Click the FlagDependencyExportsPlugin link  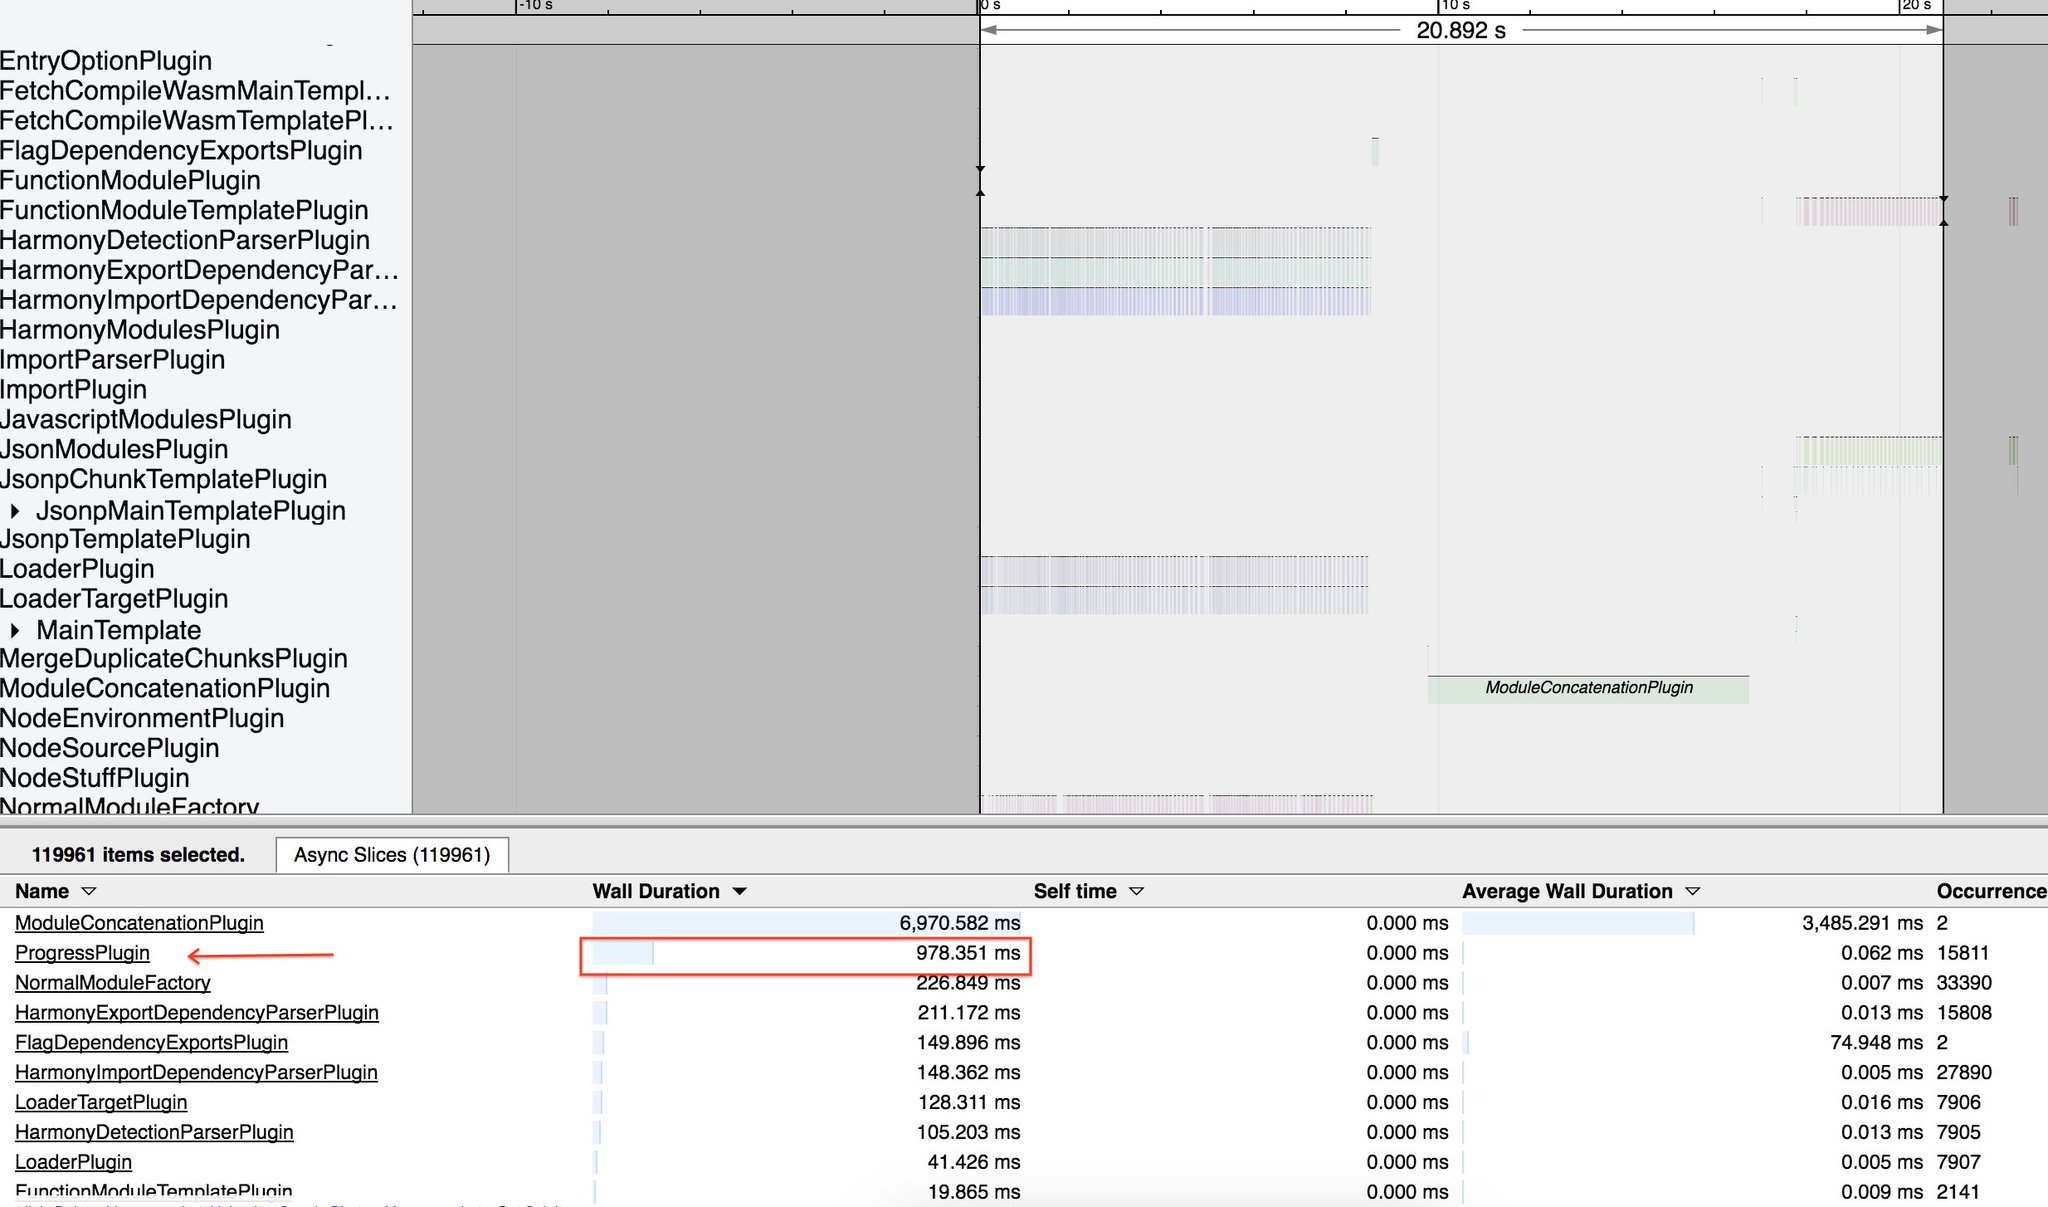[x=151, y=1043]
